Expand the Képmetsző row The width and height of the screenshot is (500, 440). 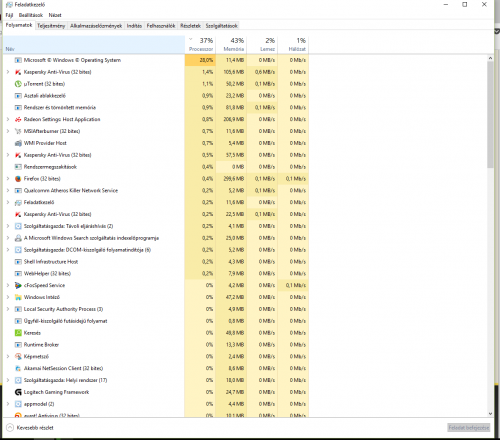click(8, 357)
